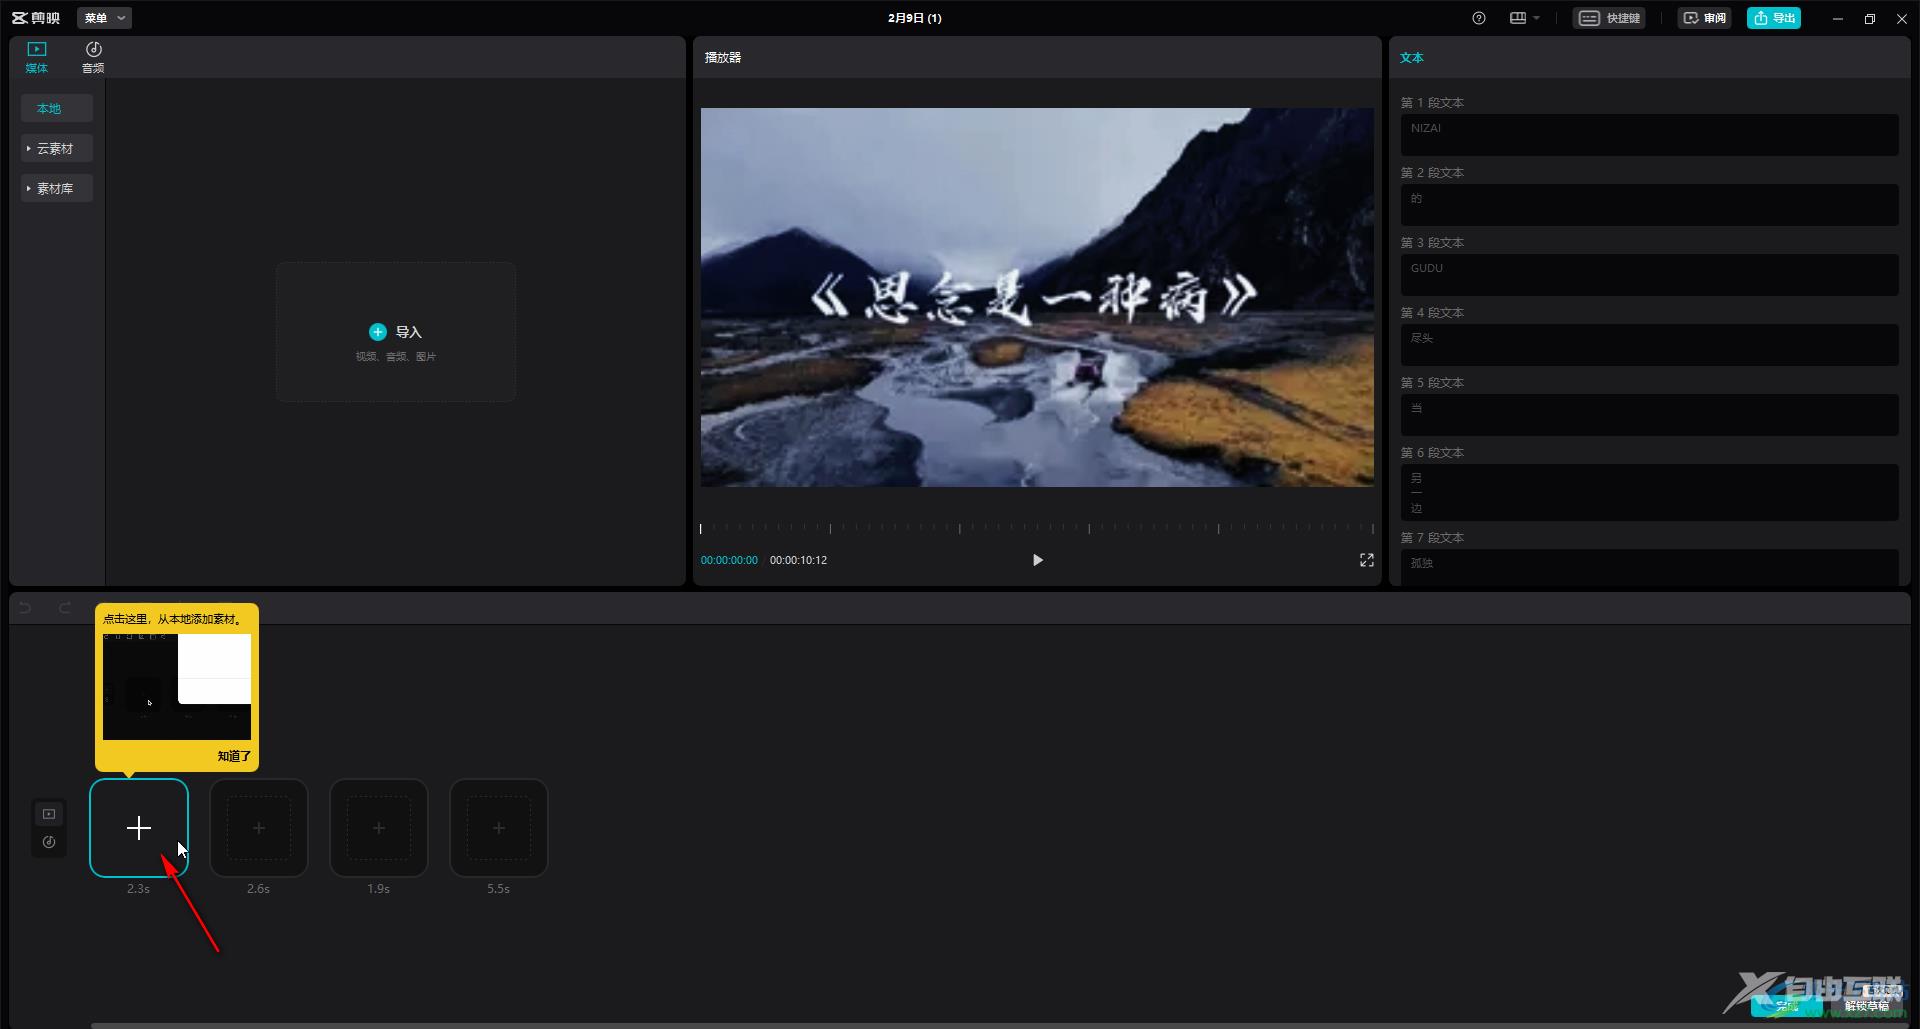1920x1029 pixels.
Task: Select the 本地 source category
Action: coord(57,108)
